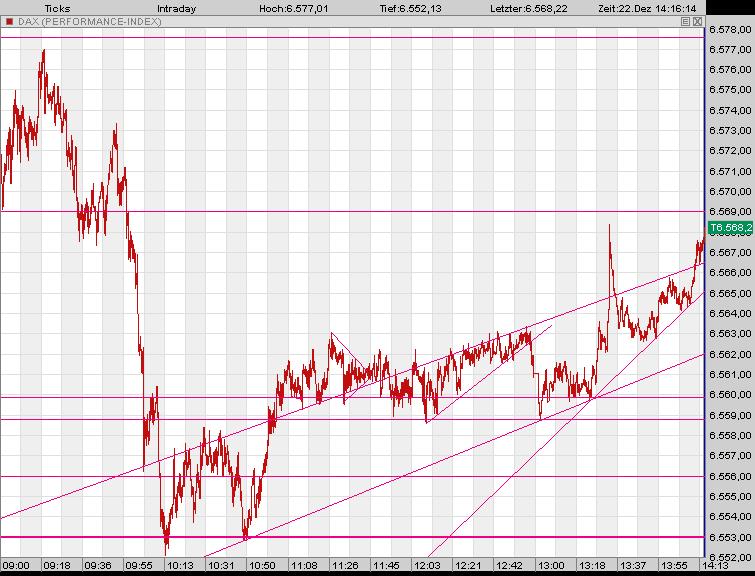755x576 pixels.
Task: Close the DAX chart panel
Action: point(697,22)
